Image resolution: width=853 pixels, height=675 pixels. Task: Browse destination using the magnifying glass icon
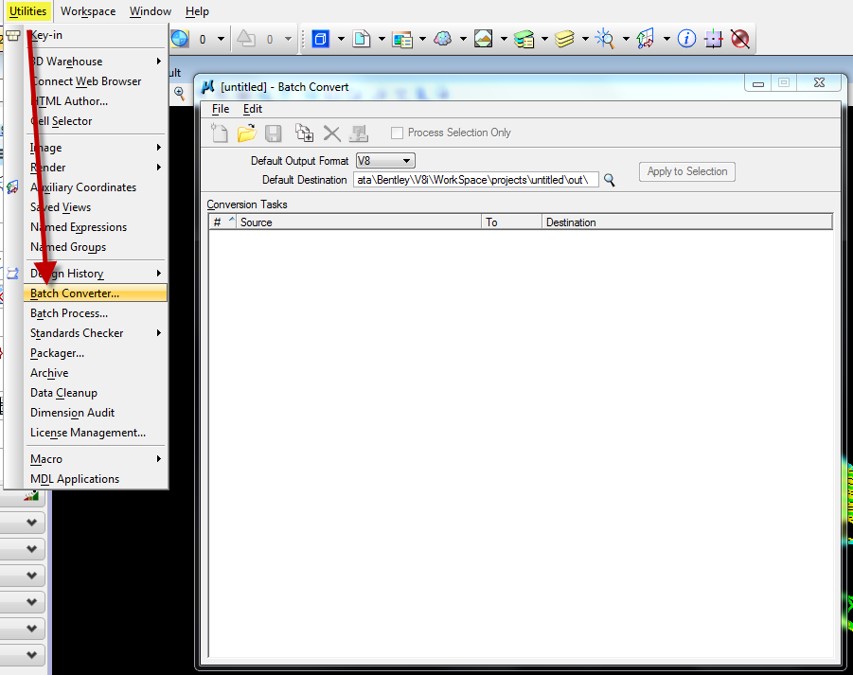point(609,179)
